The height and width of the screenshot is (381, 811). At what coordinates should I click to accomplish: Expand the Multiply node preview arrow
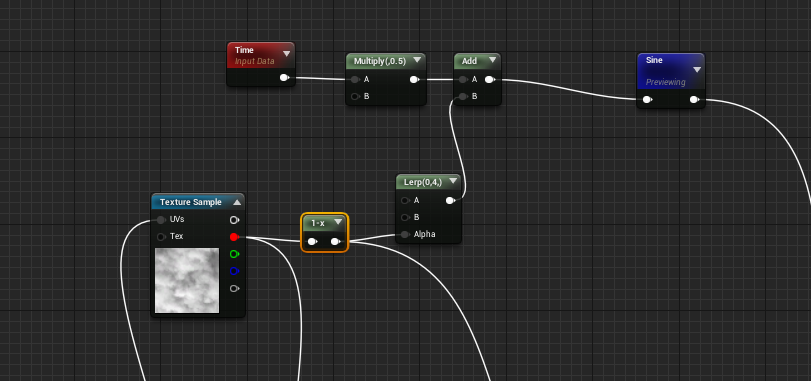pyautogui.click(x=417, y=60)
